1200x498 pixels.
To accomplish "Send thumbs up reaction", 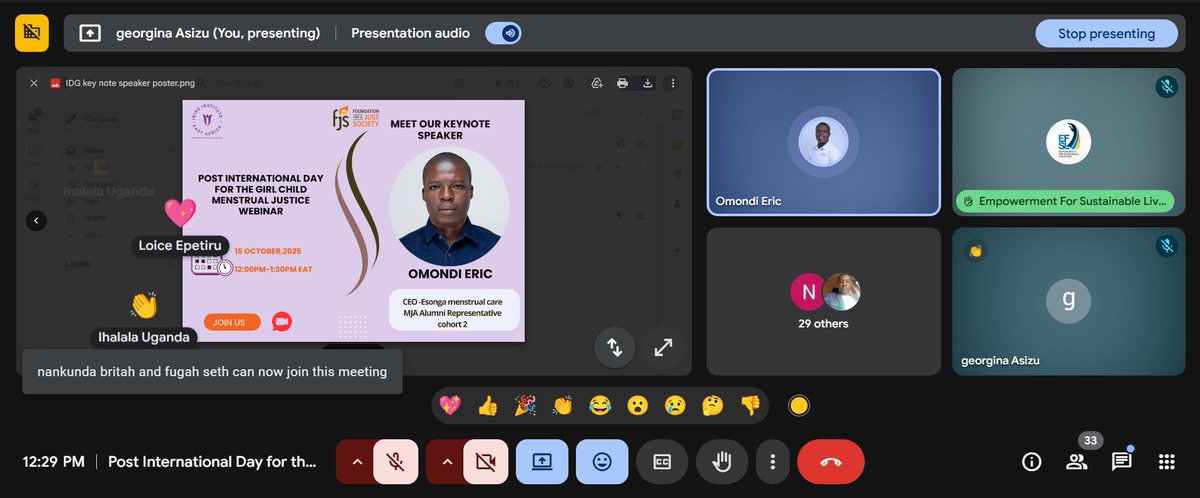I will 488,405.
